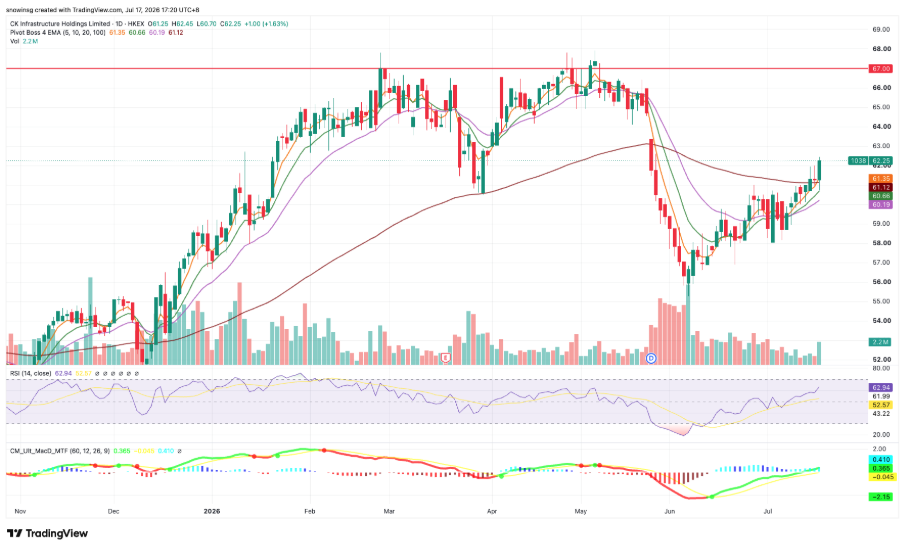Image resolution: width=905 pixels, height=553 pixels.
Task: Select the Vol indicator legend
Action: [x=14, y=41]
